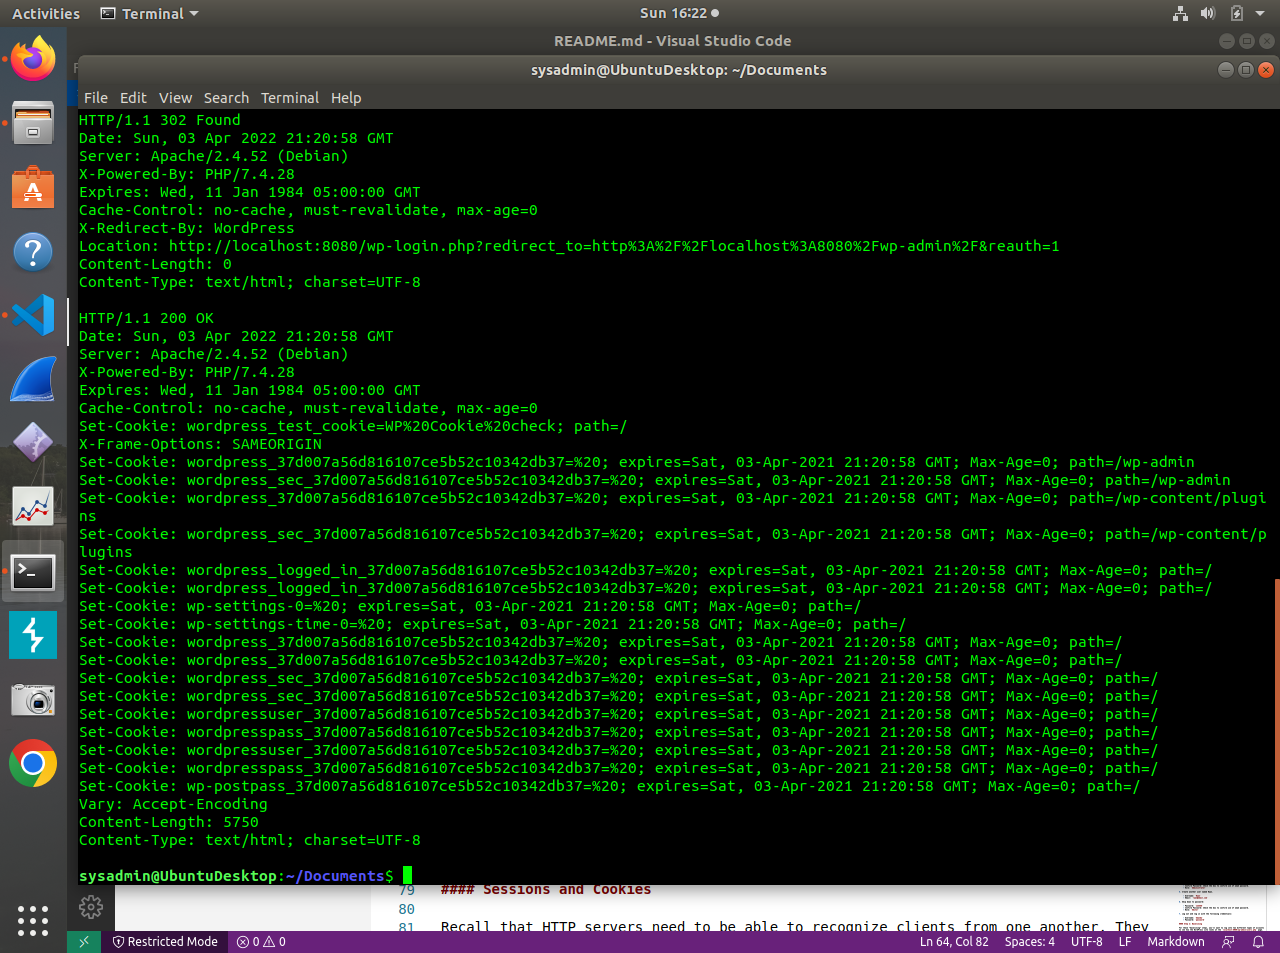Open the network status icon in top bar
Image resolution: width=1280 pixels, height=953 pixels.
click(x=1180, y=13)
